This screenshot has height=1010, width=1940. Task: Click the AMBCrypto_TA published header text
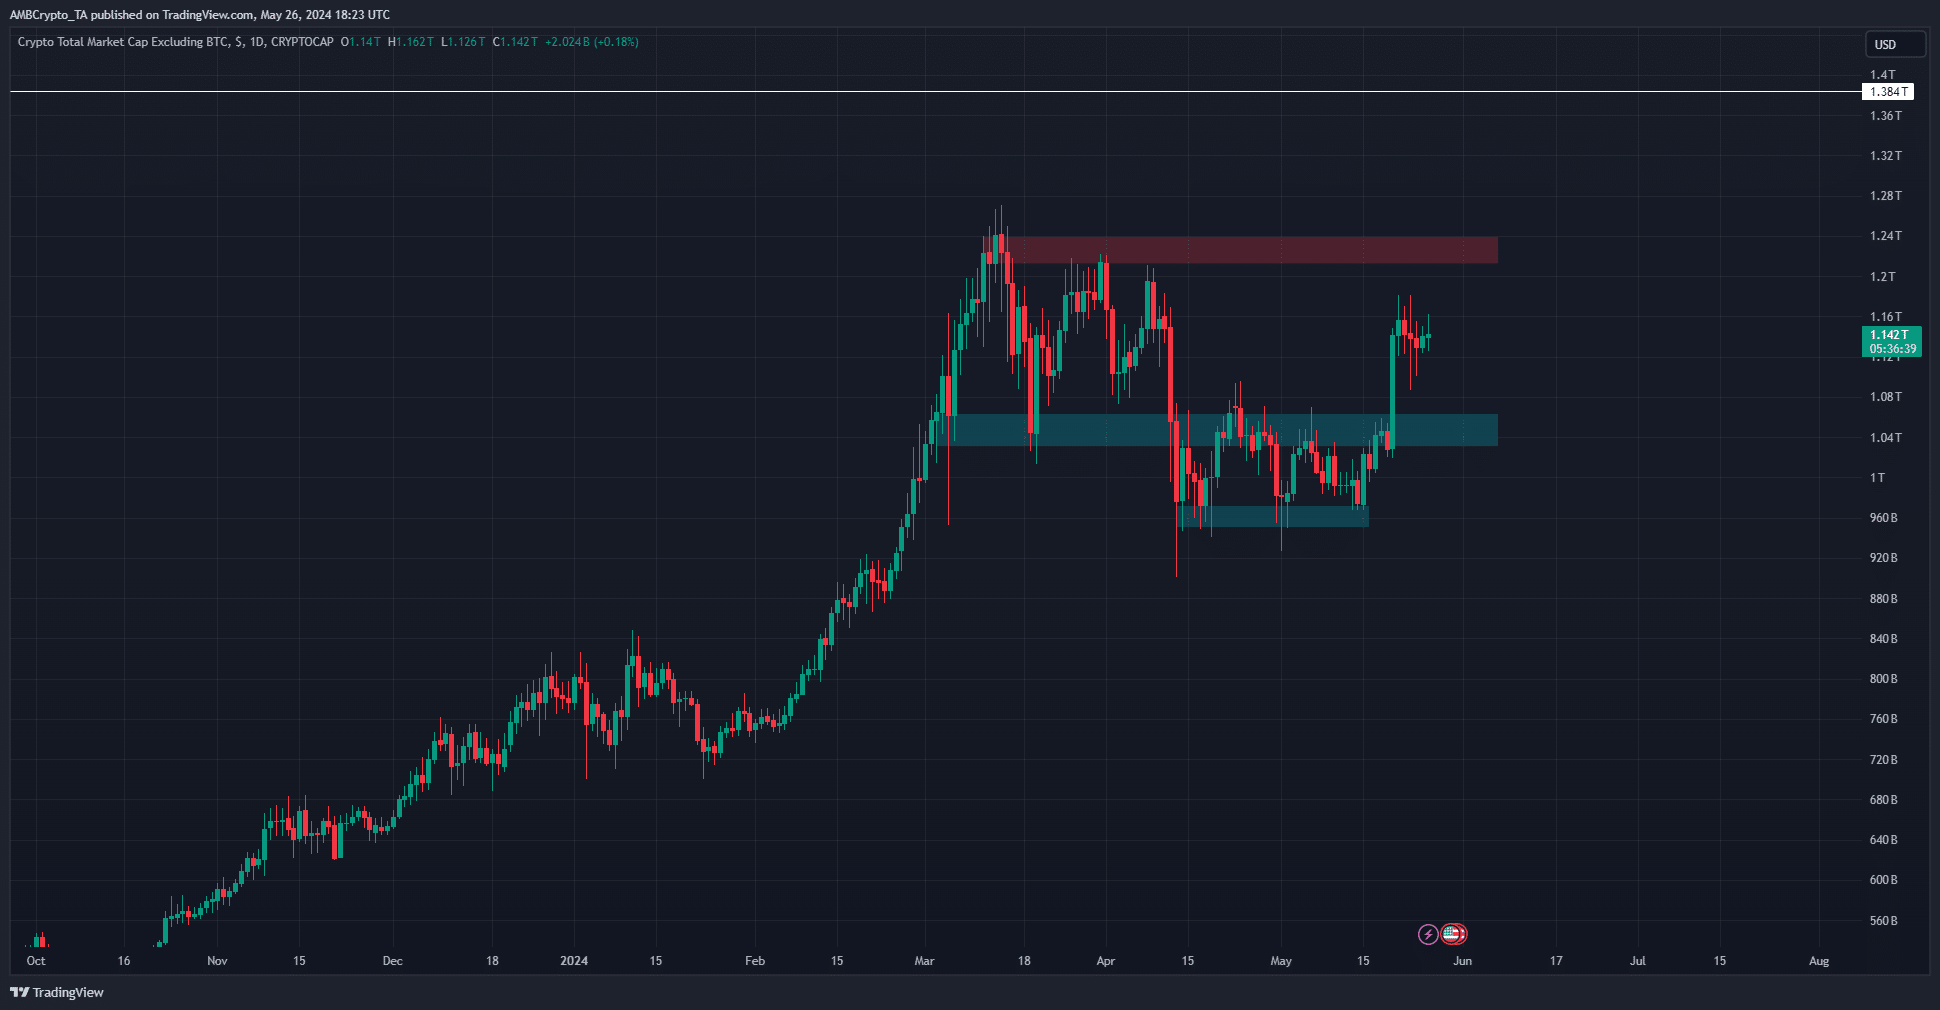coord(200,15)
